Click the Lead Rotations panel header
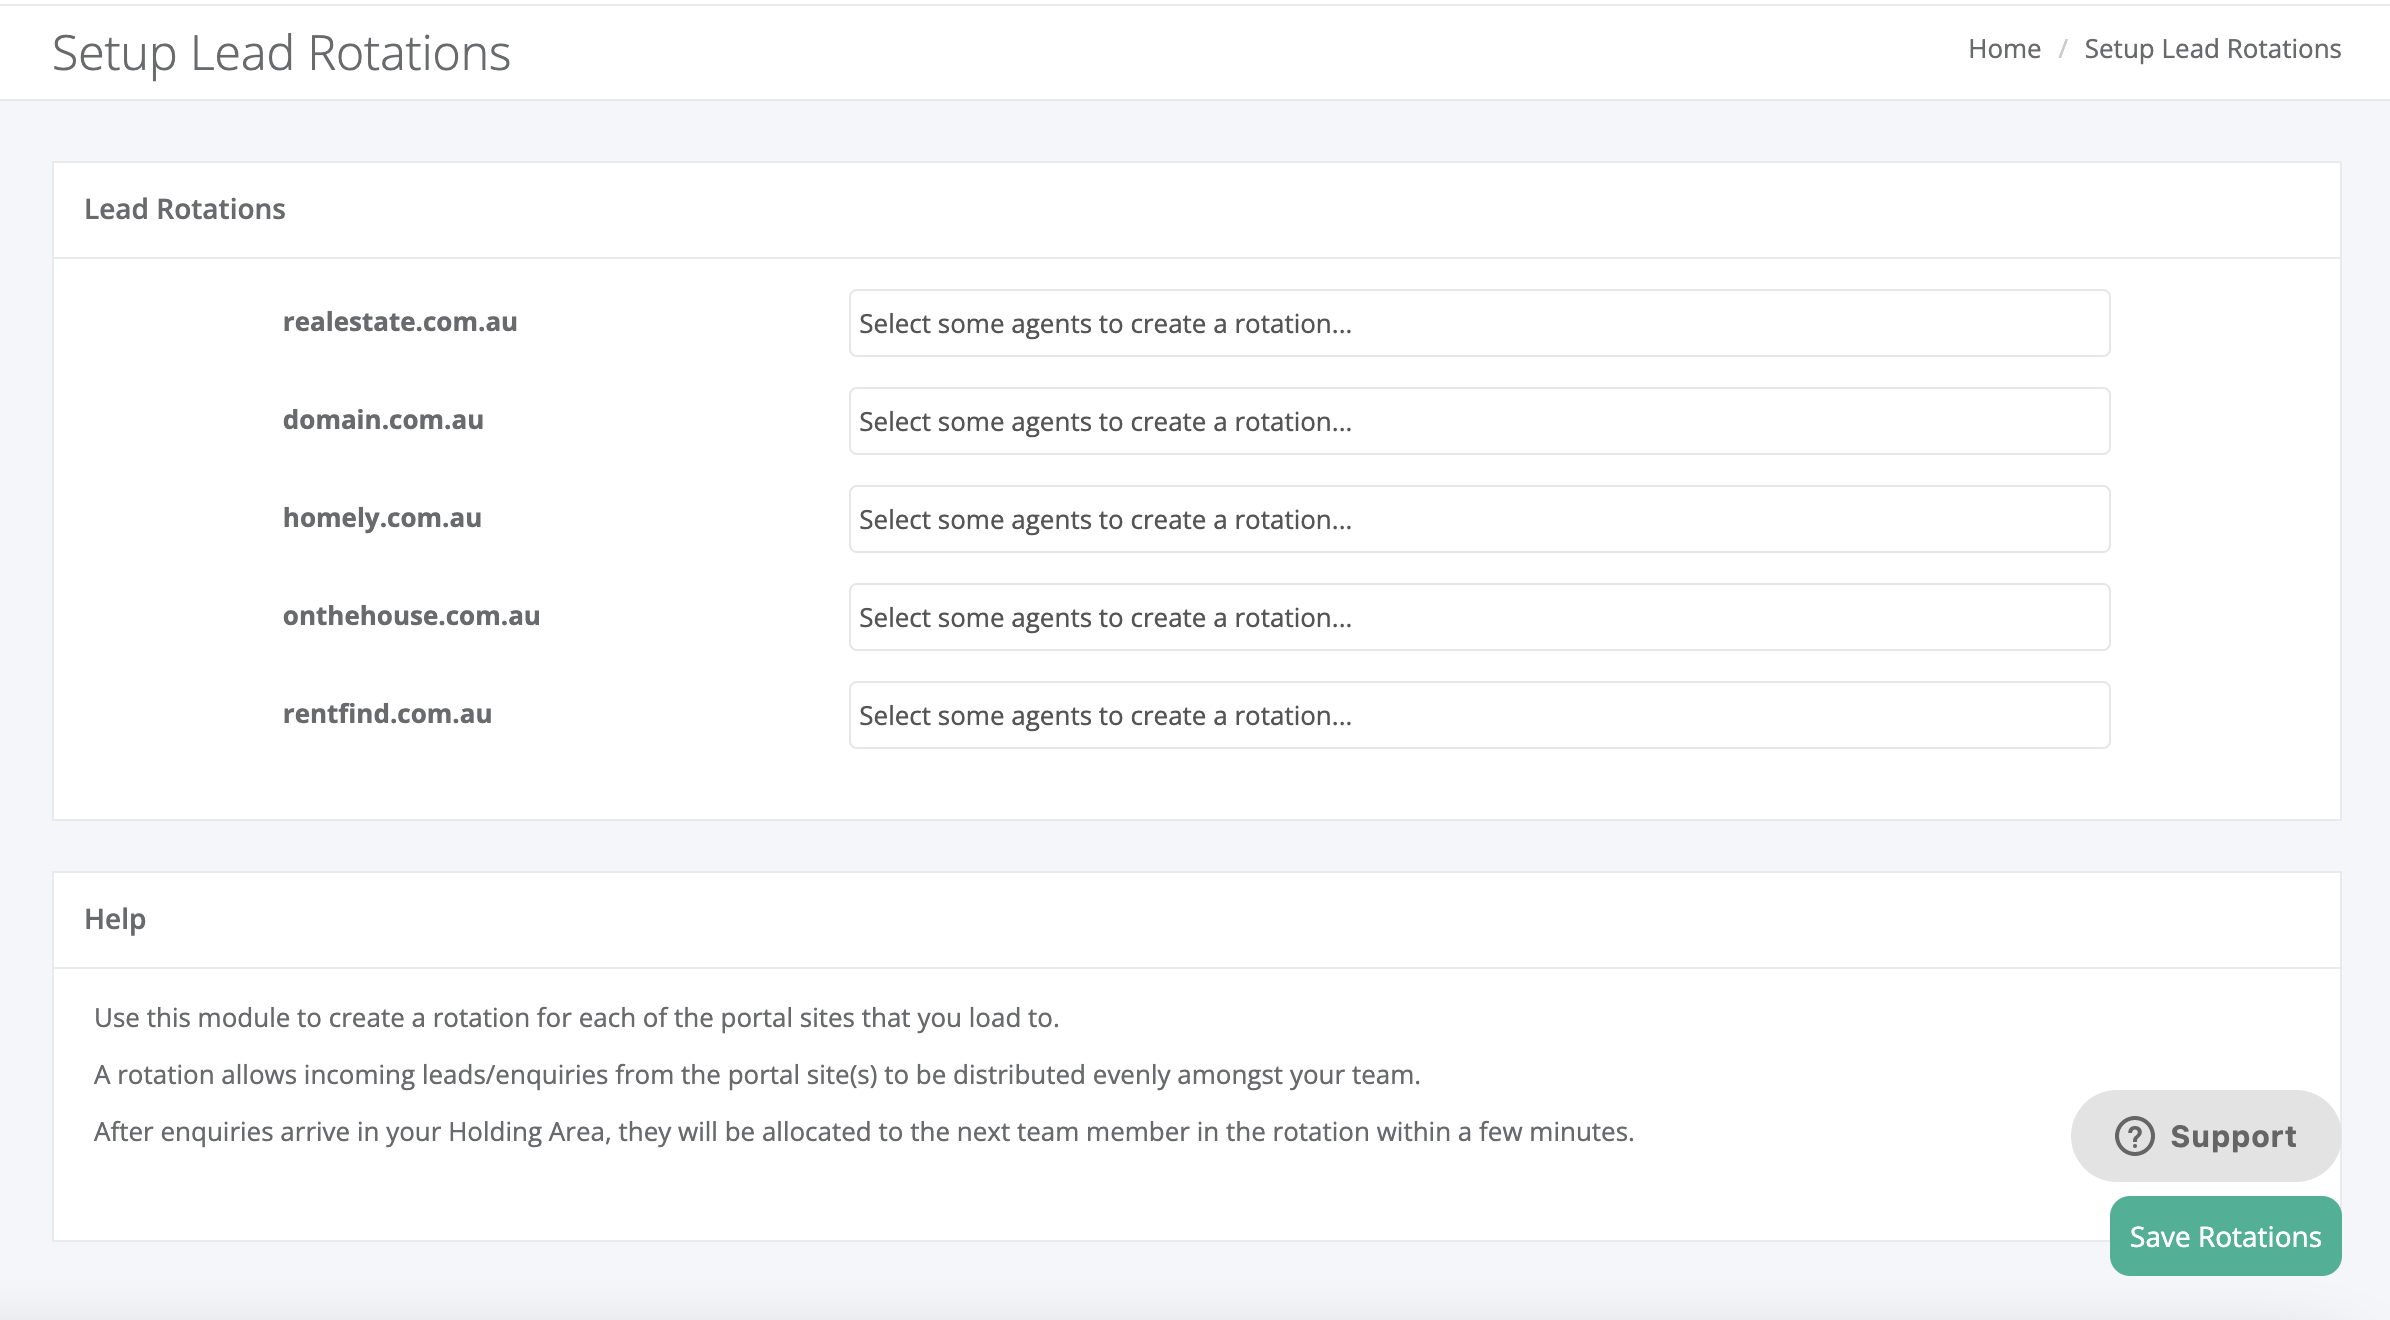Viewport: 2390px width, 1320px height. click(185, 209)
